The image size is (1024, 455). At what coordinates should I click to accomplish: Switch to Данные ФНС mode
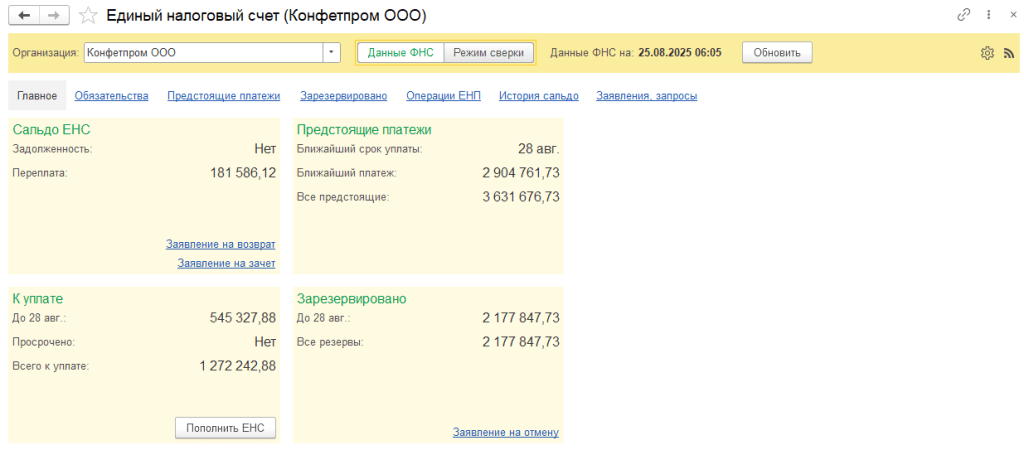pyautogui.click(x=400, y=52)
